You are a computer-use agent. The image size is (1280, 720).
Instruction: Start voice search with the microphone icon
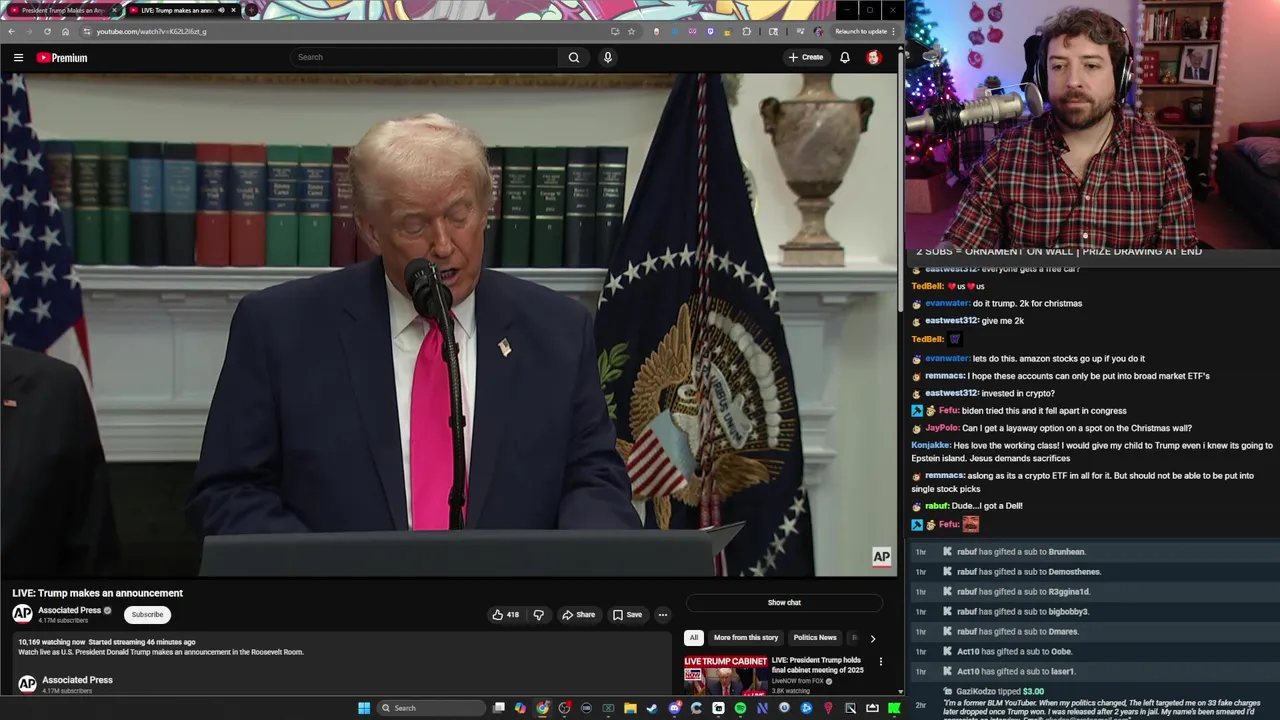point(607,57)
